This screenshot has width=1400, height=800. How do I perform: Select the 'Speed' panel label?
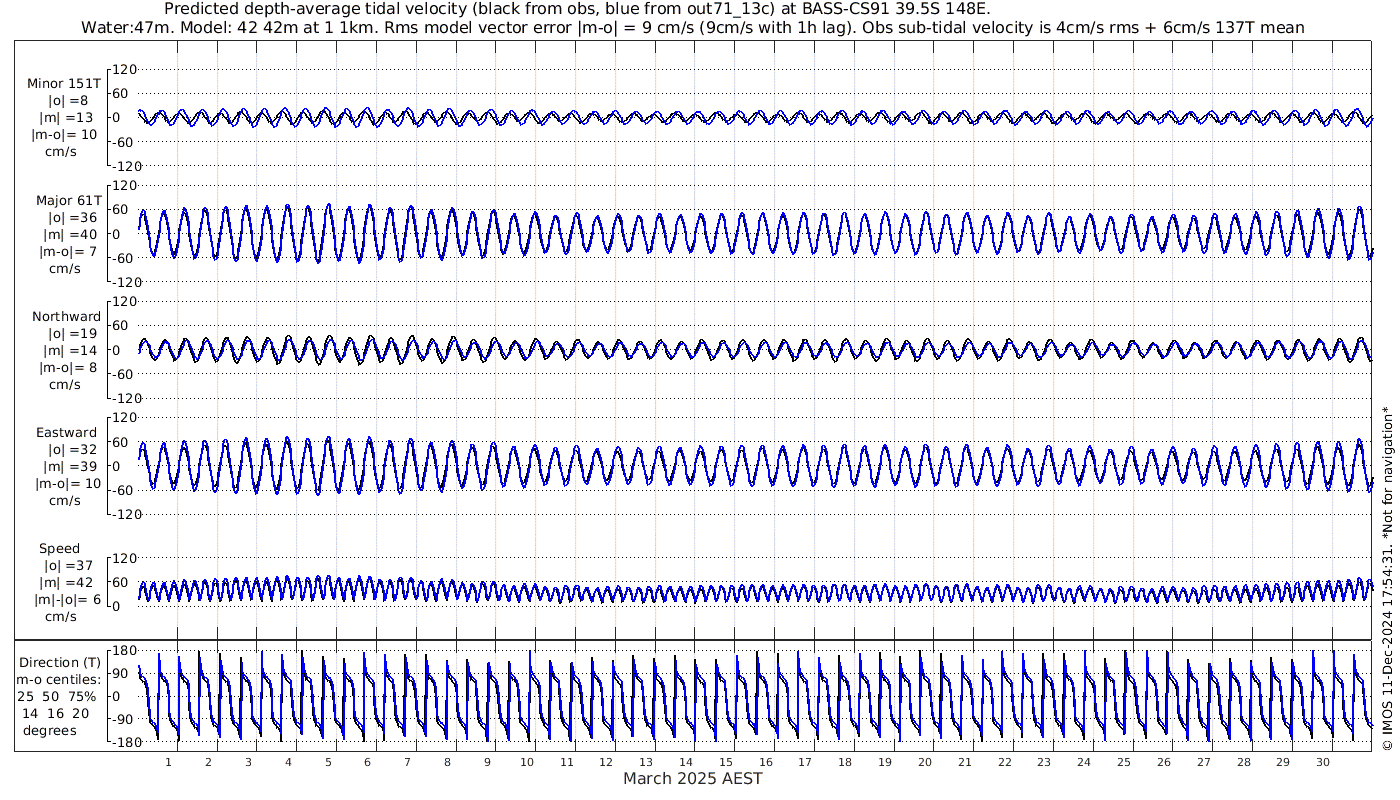pyautogui.click(x=60, y=549)
